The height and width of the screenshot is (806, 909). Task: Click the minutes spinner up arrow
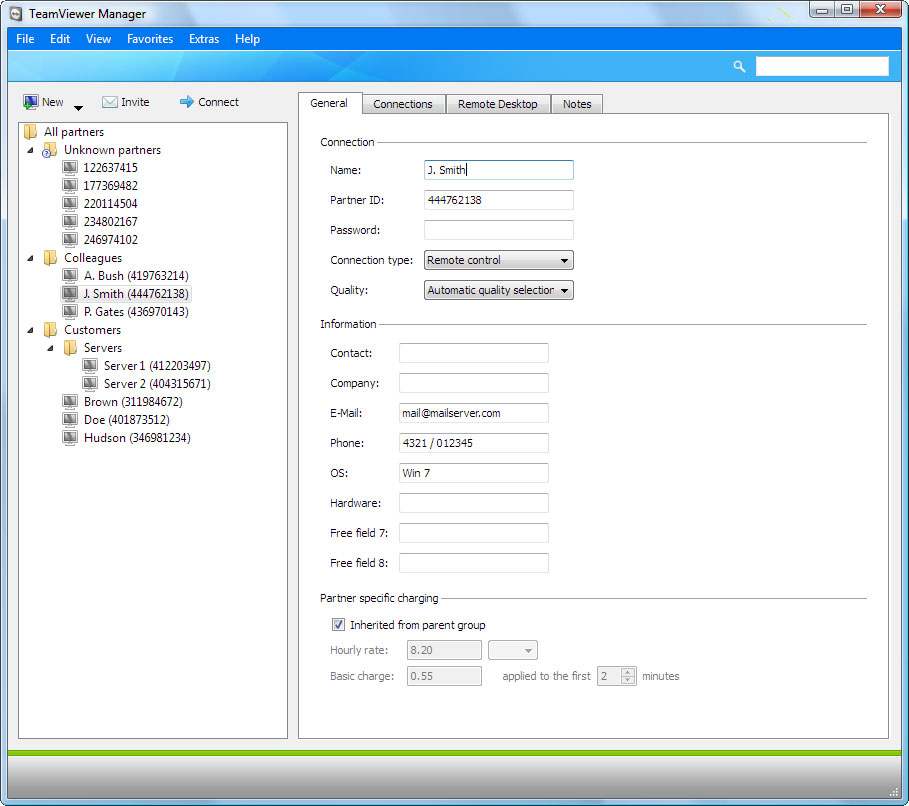pyautogui.click(x=628, y=671)
